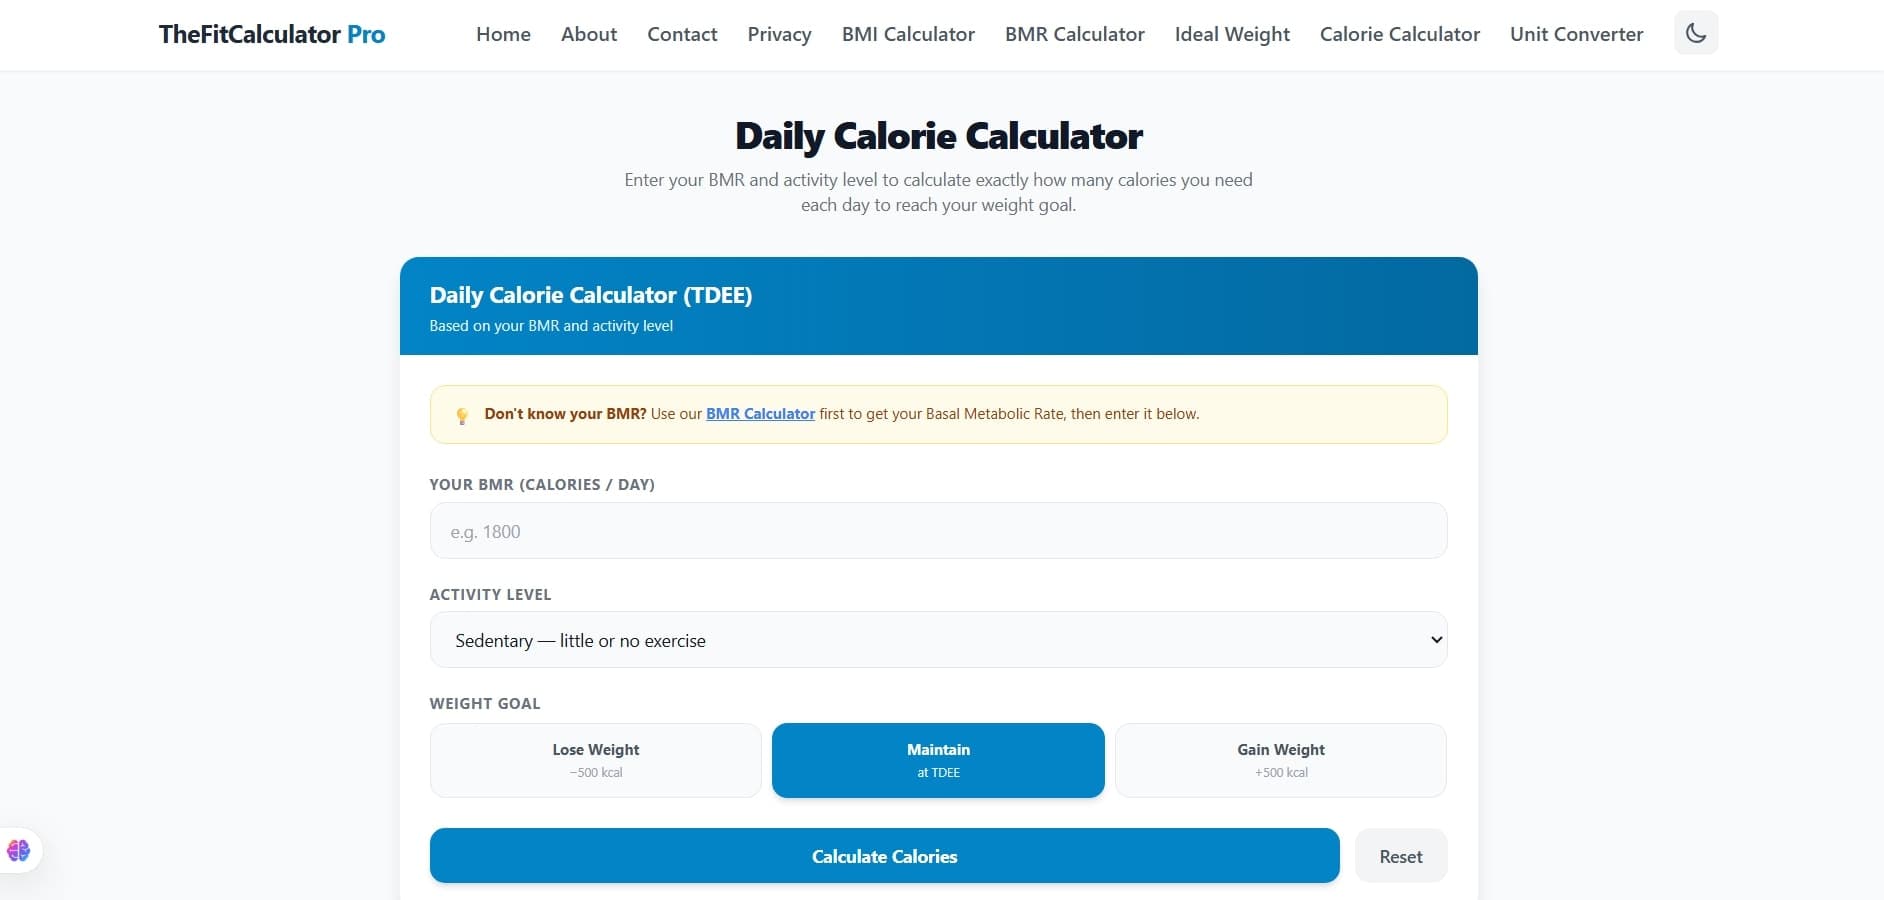Open the BMR Calculator nav item
1884x900 pixels.
pos(1074,34)
